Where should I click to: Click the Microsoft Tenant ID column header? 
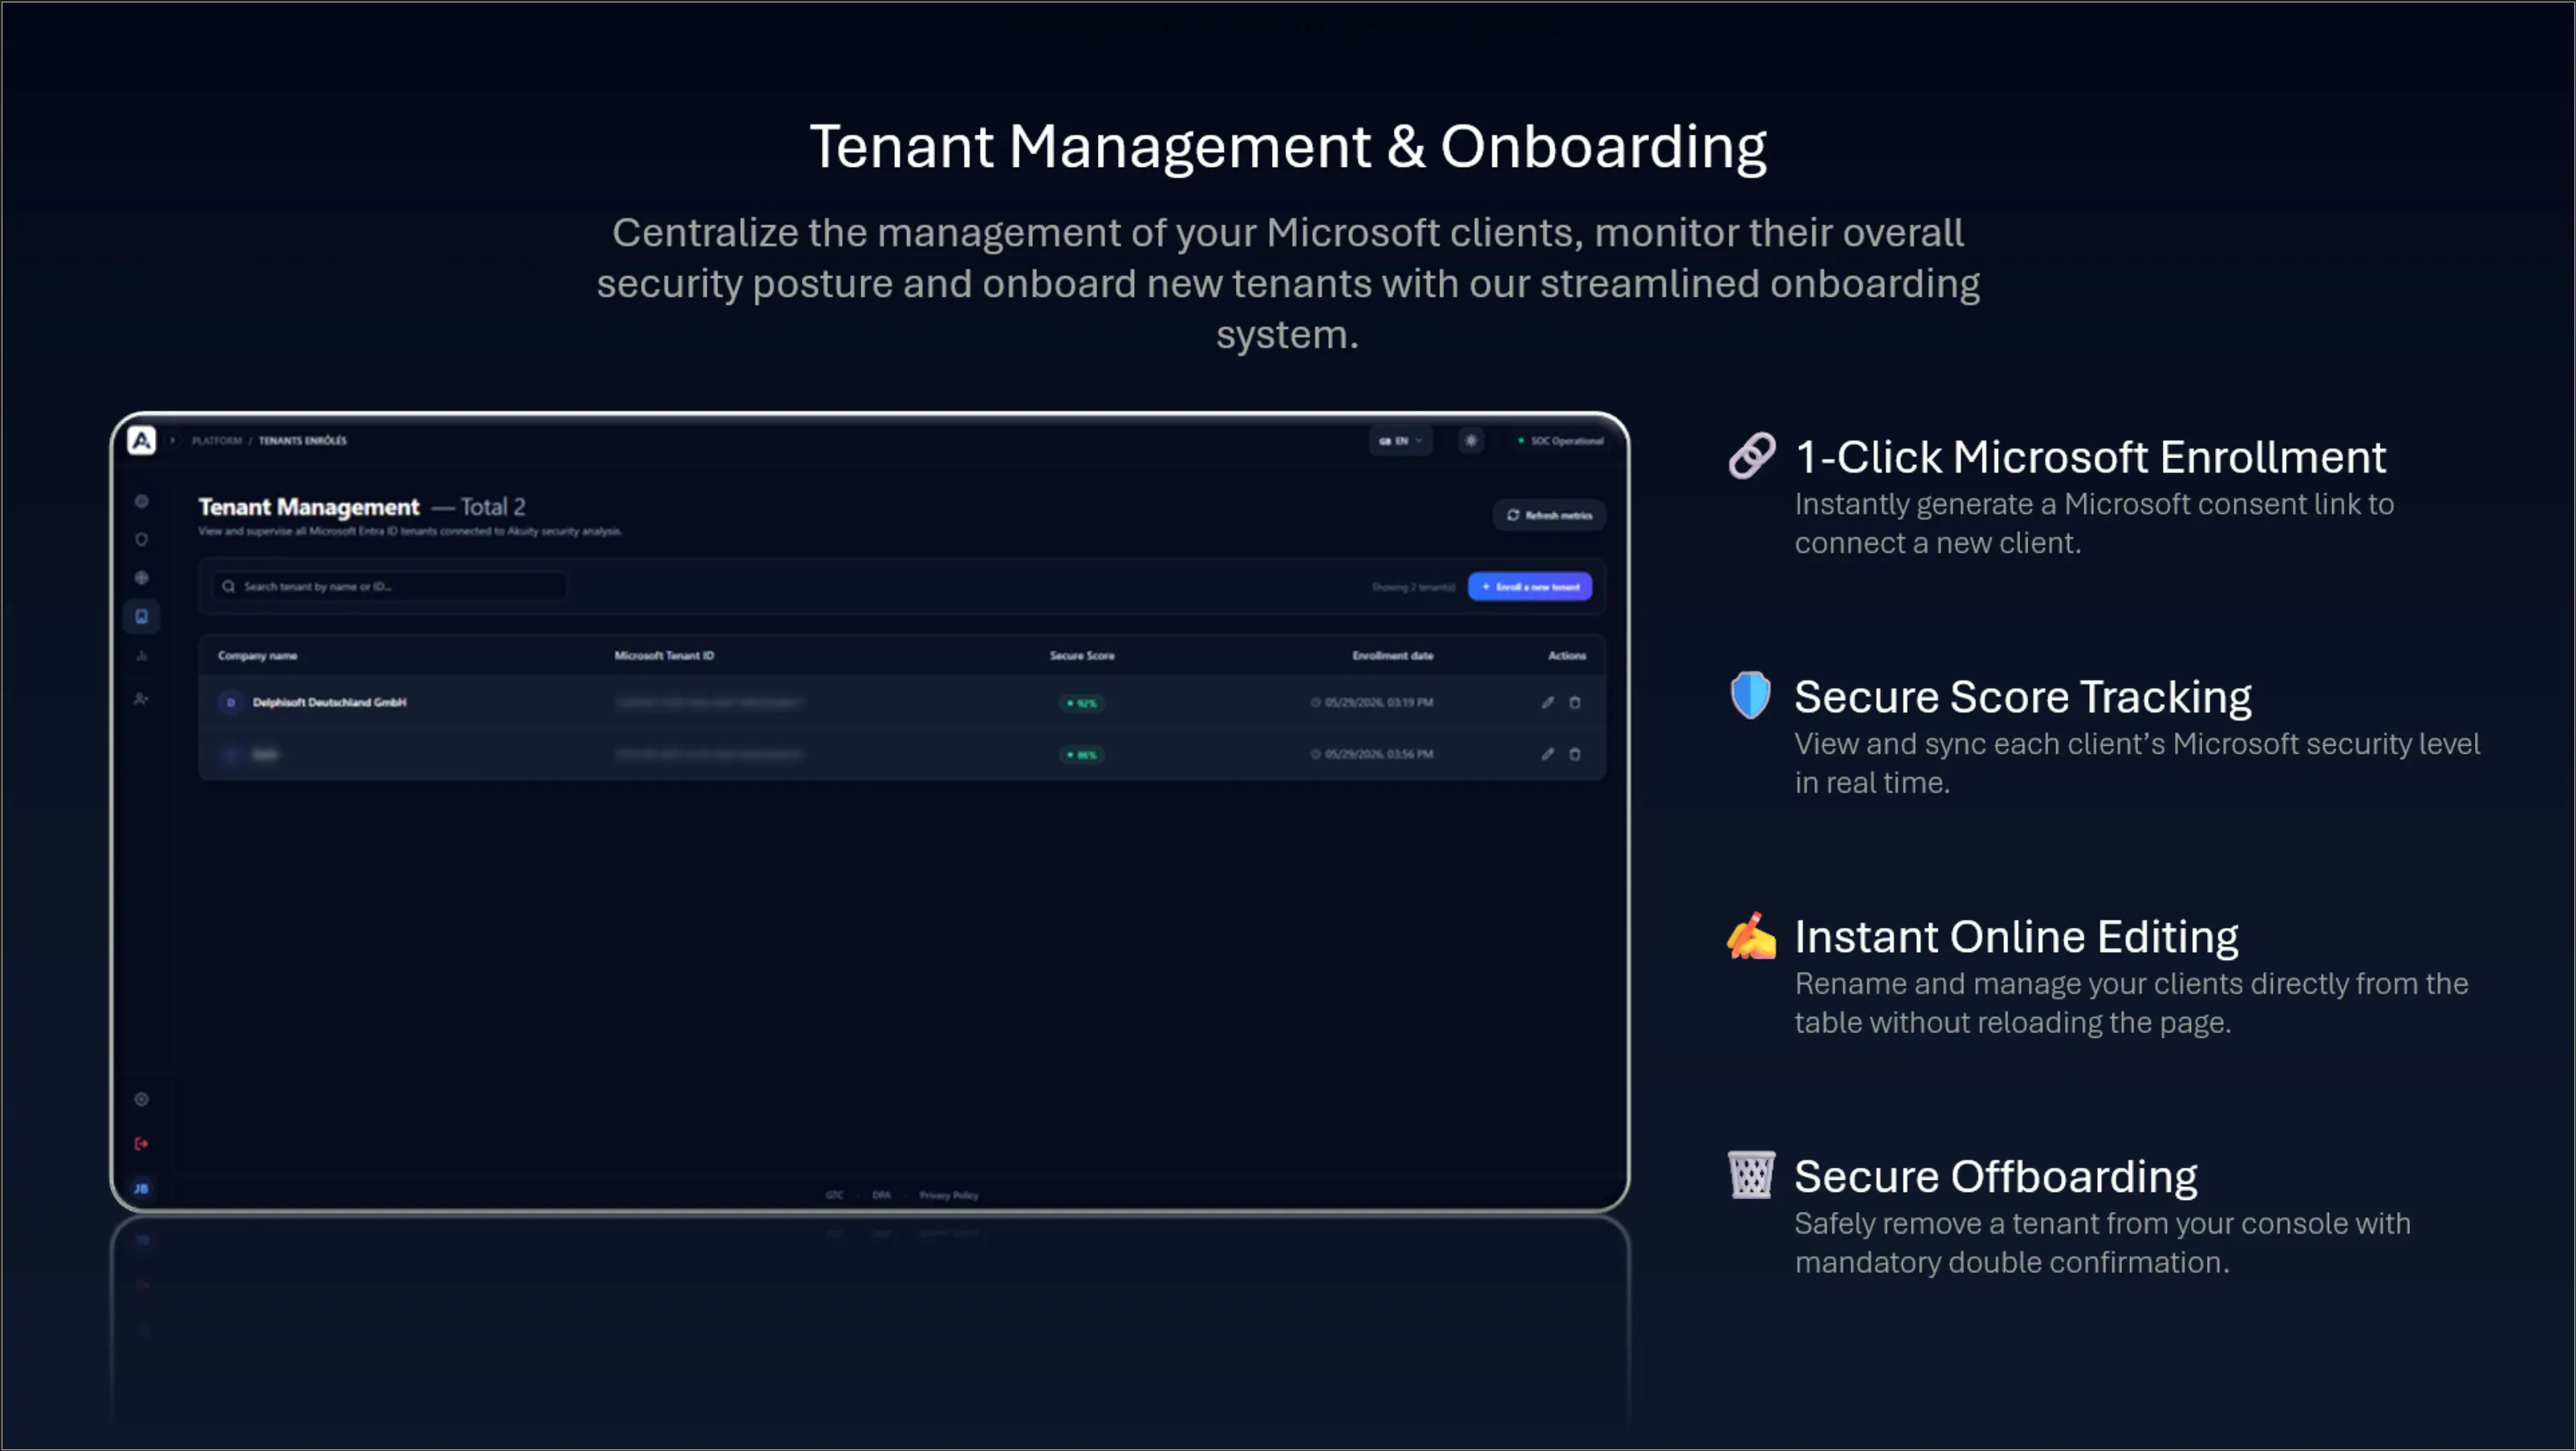664,656
